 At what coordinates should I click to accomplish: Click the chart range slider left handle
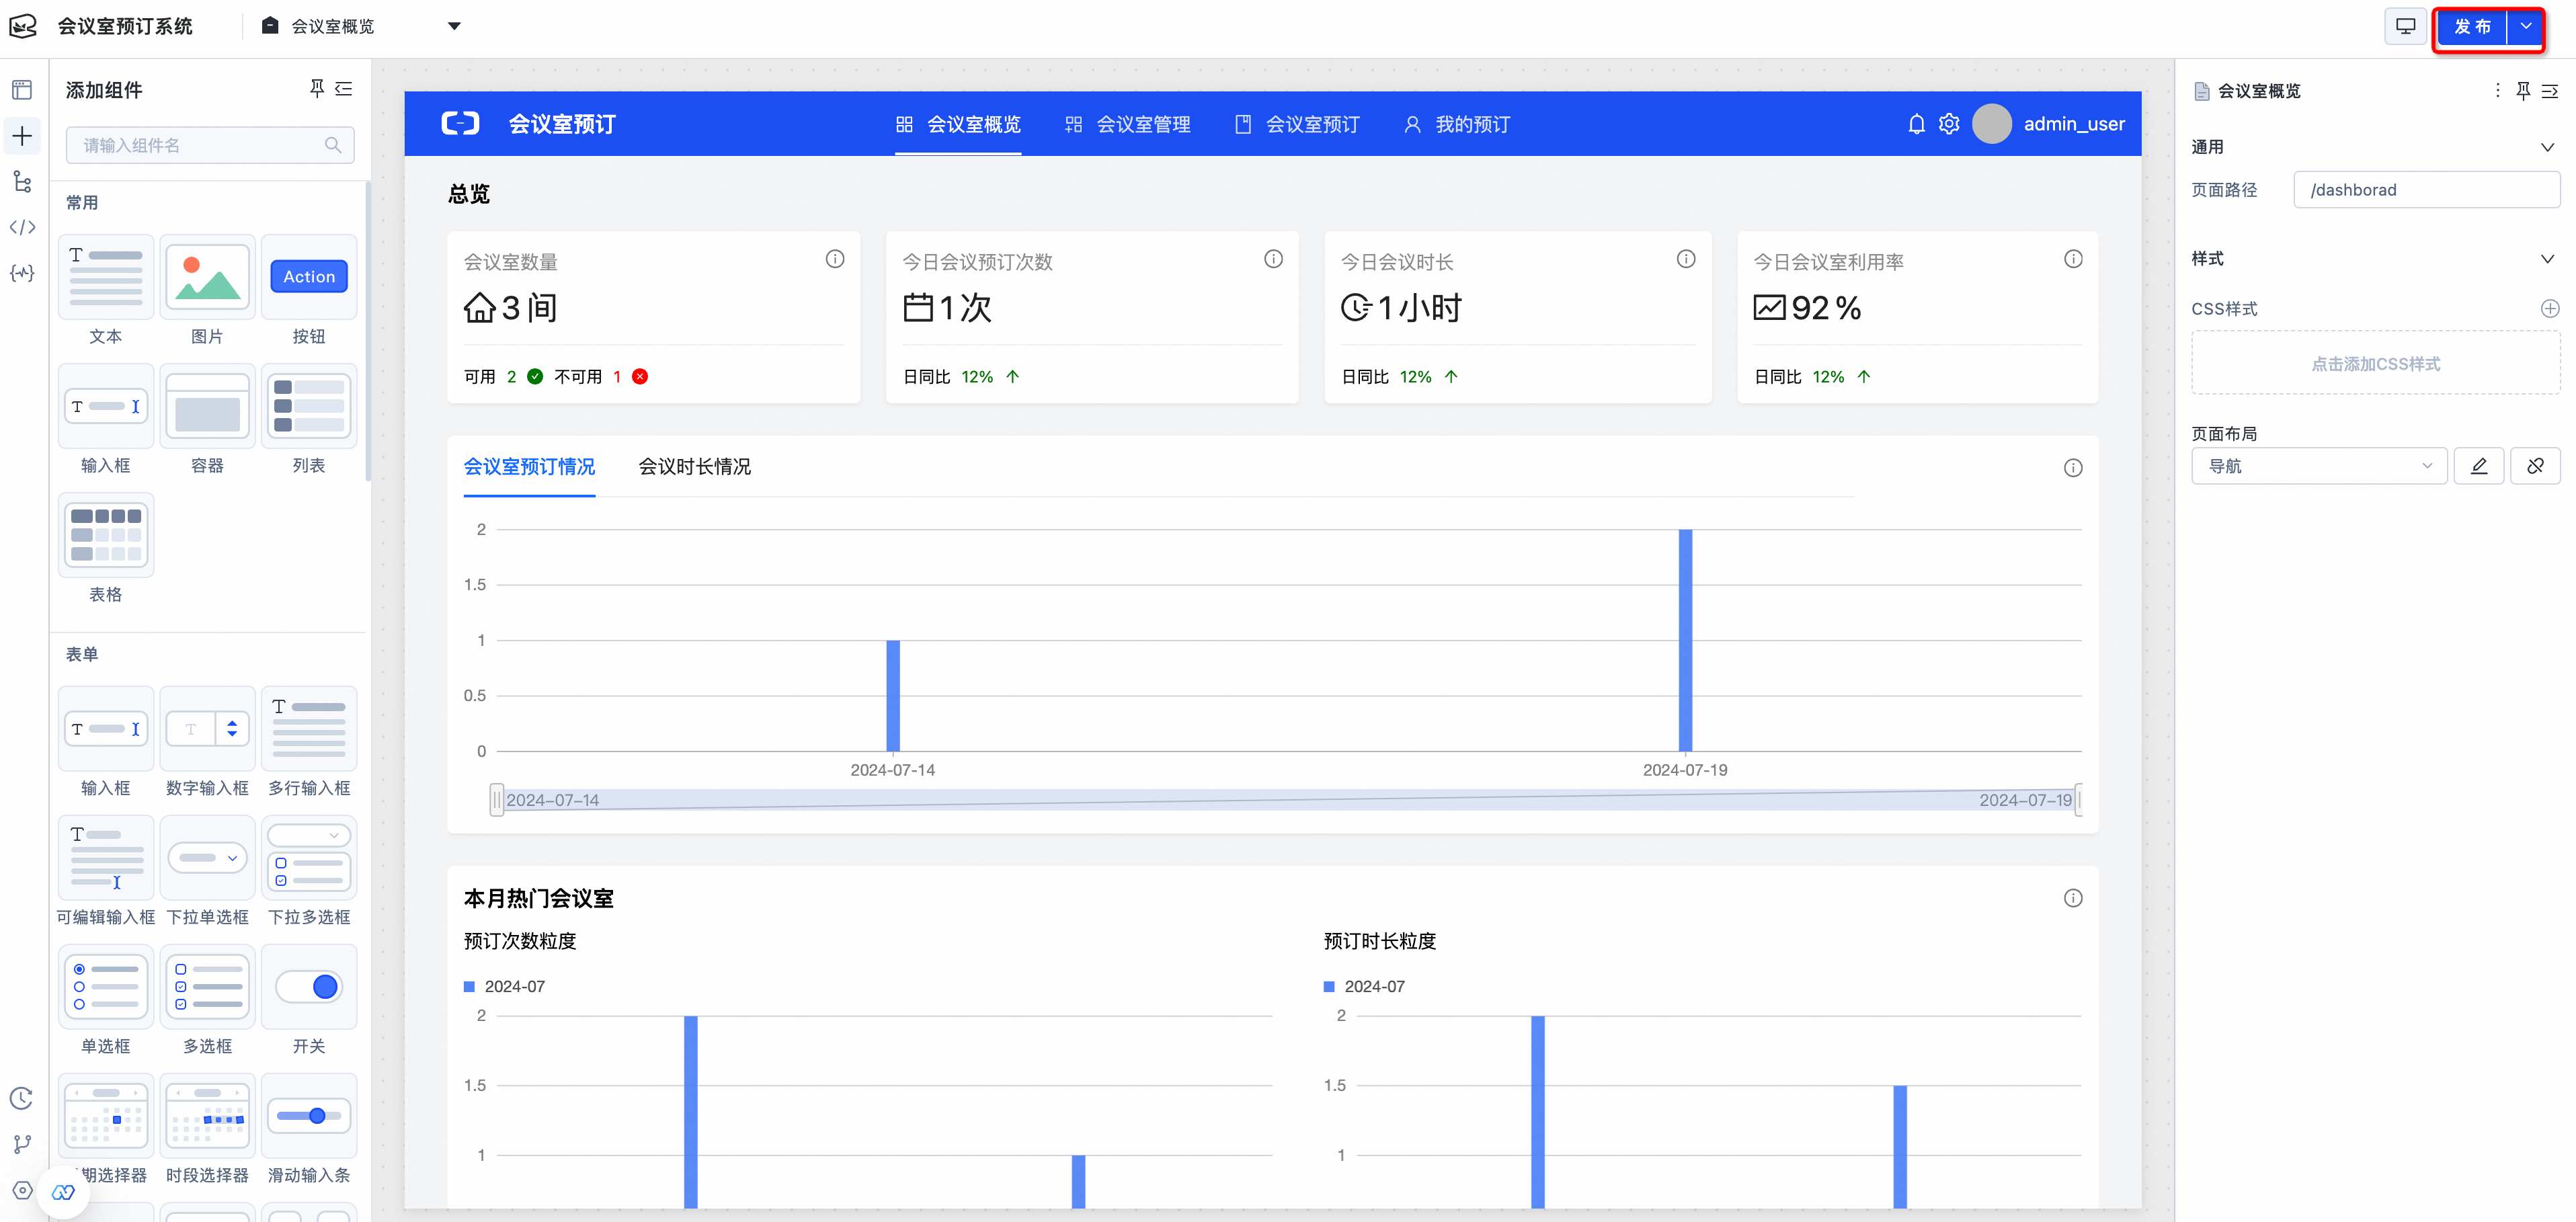click(496, 800)
